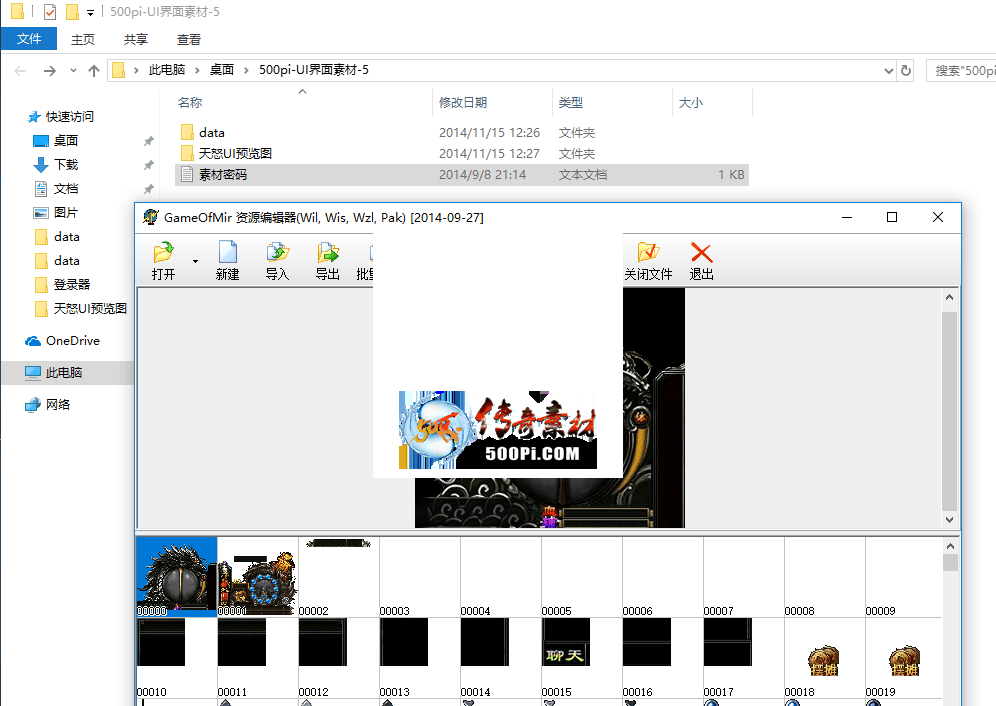Viewport: 996px width, 706px height.
Task: Open the recent locations dropdown in Explorer
Action: point(73,71)
